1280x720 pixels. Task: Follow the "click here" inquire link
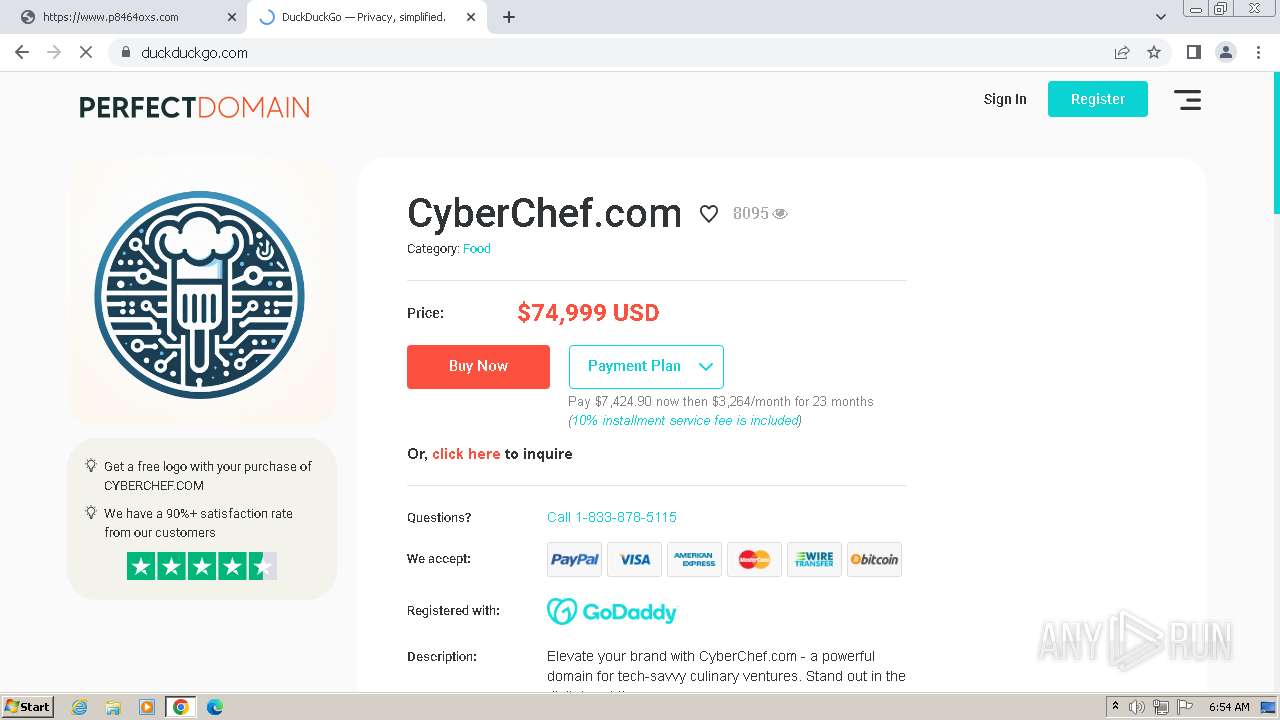[x=466, y=454]
